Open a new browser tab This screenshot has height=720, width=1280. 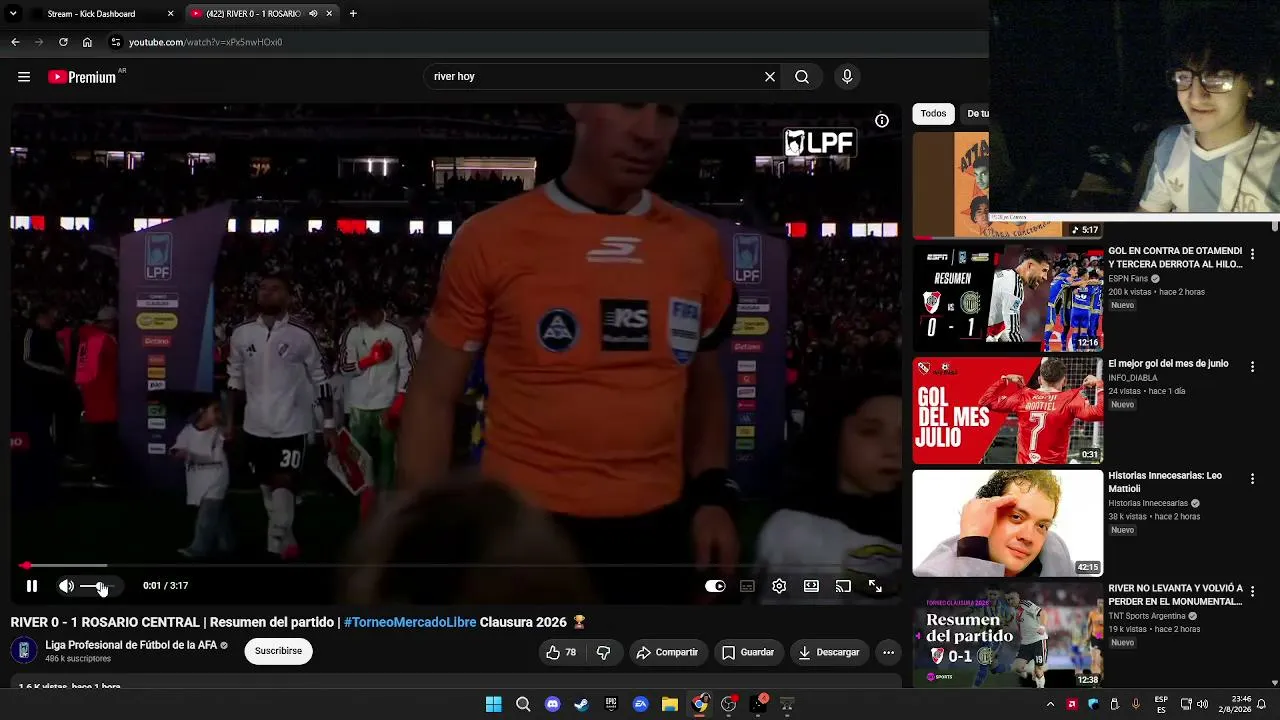(353, 14)
